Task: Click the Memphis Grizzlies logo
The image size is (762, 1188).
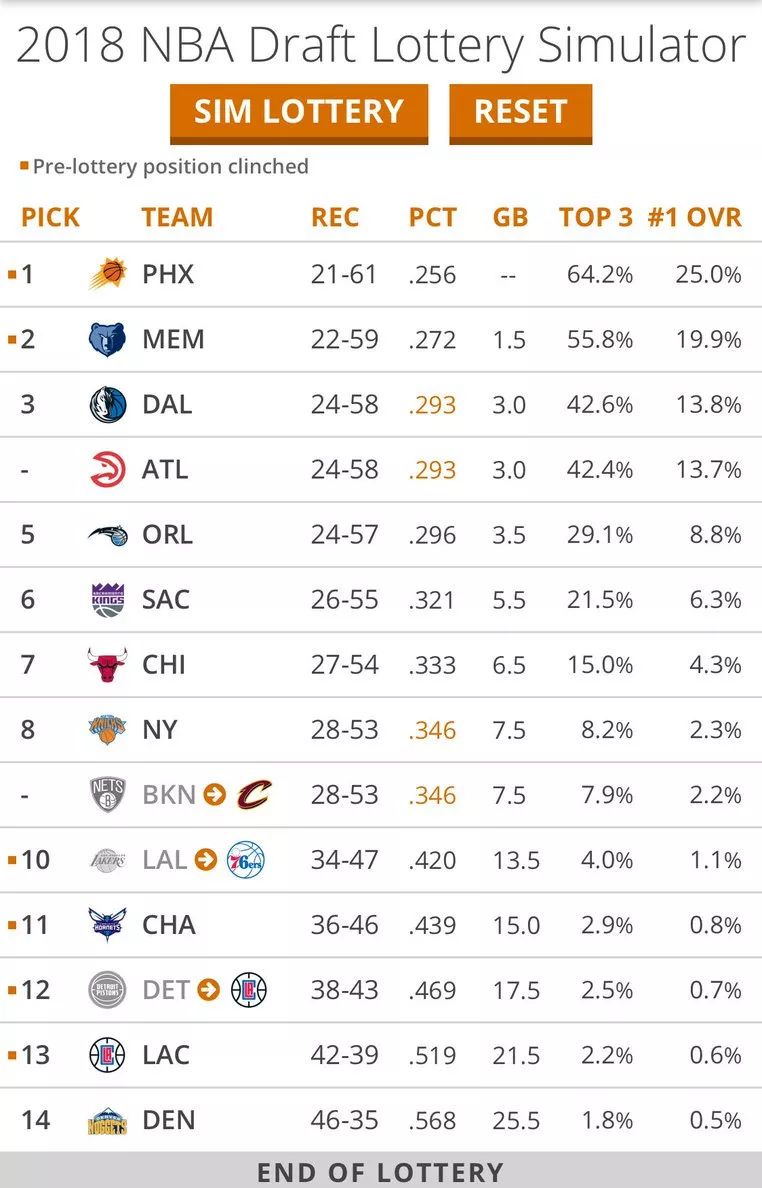Action: pyautogui.click(x=108, y=340)
